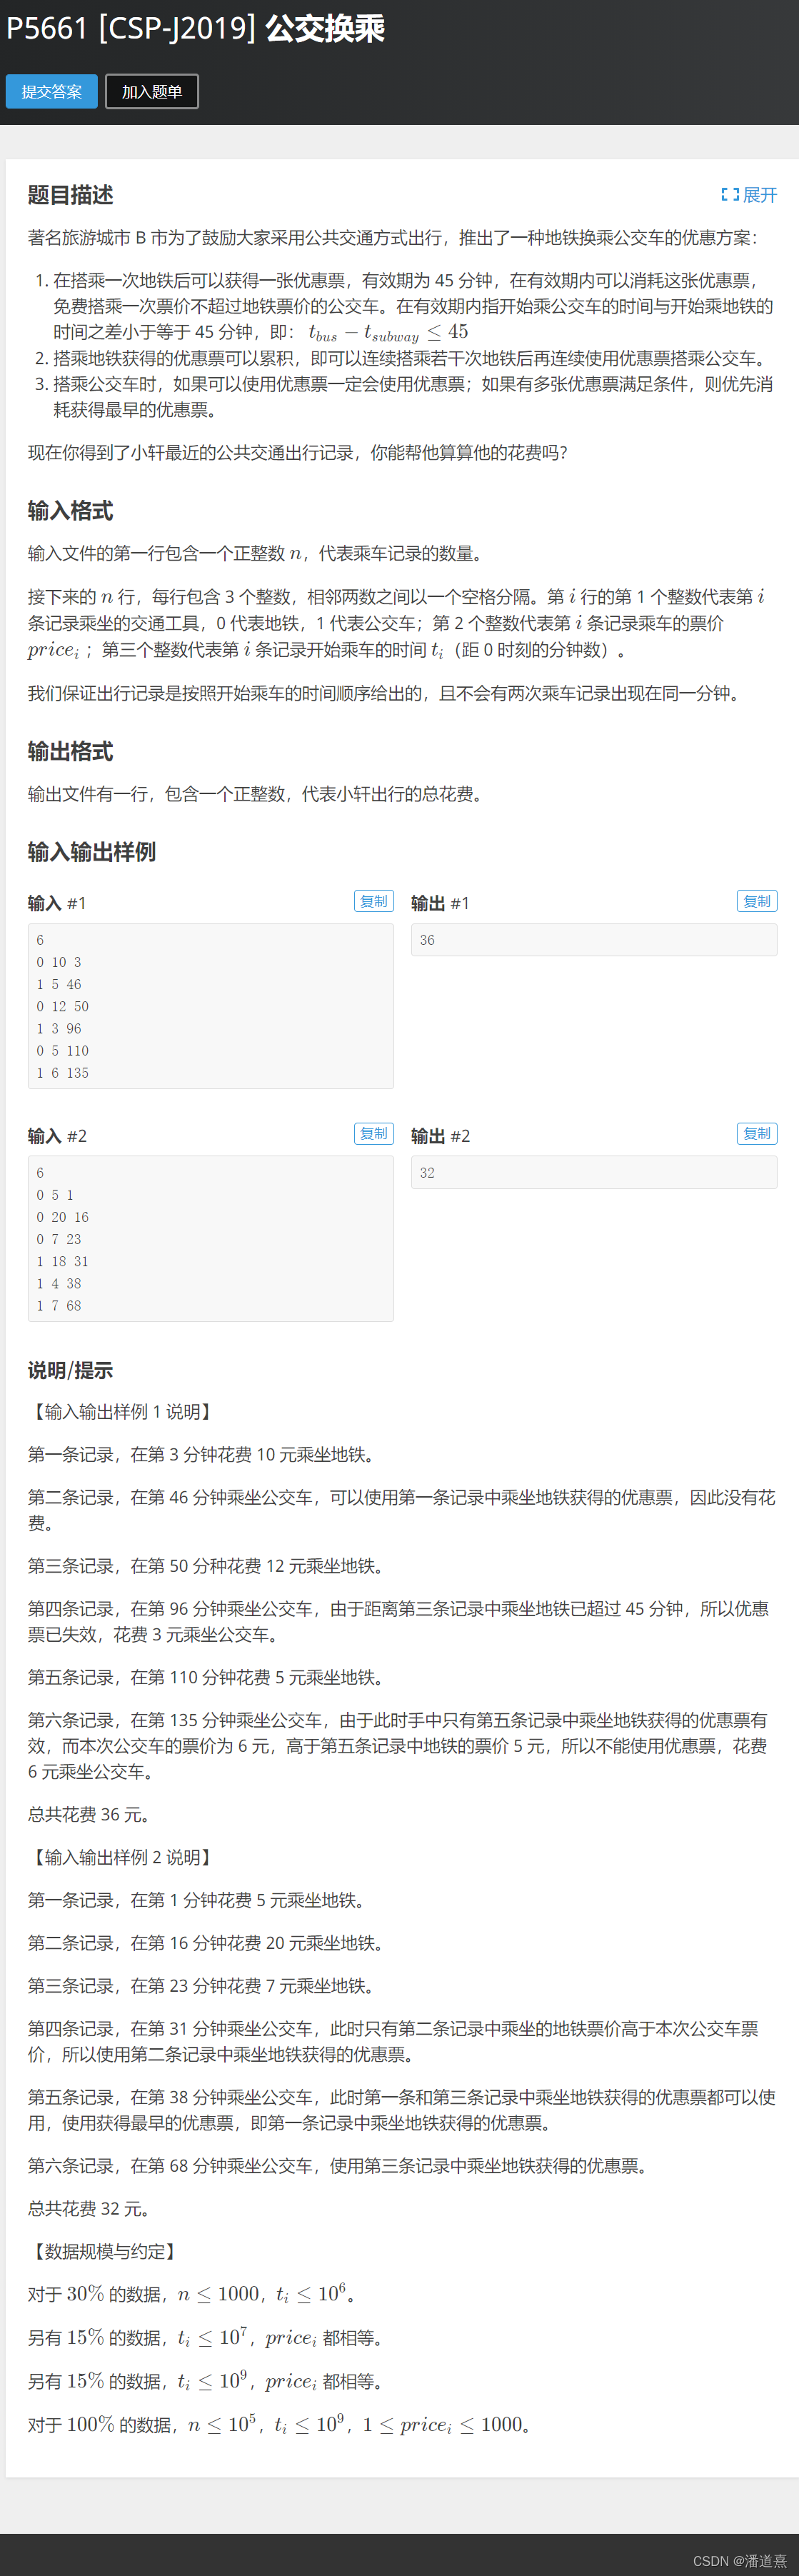Copy input sample #2 with 复制

374,1133
